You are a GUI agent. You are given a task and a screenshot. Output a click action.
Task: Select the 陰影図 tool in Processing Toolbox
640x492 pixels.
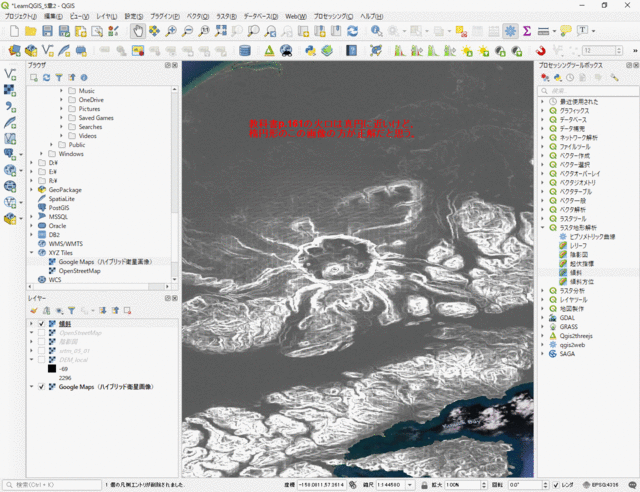pos(579,255)
